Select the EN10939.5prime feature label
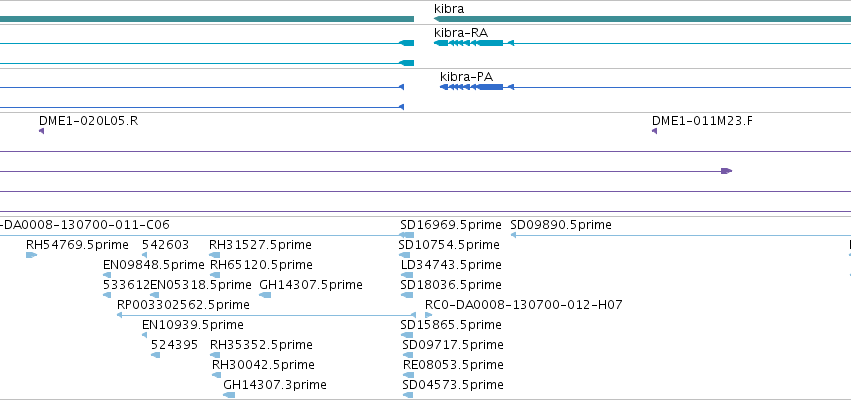Image resolution: width=851 pixels, height=400 pixels. [193, 325]
